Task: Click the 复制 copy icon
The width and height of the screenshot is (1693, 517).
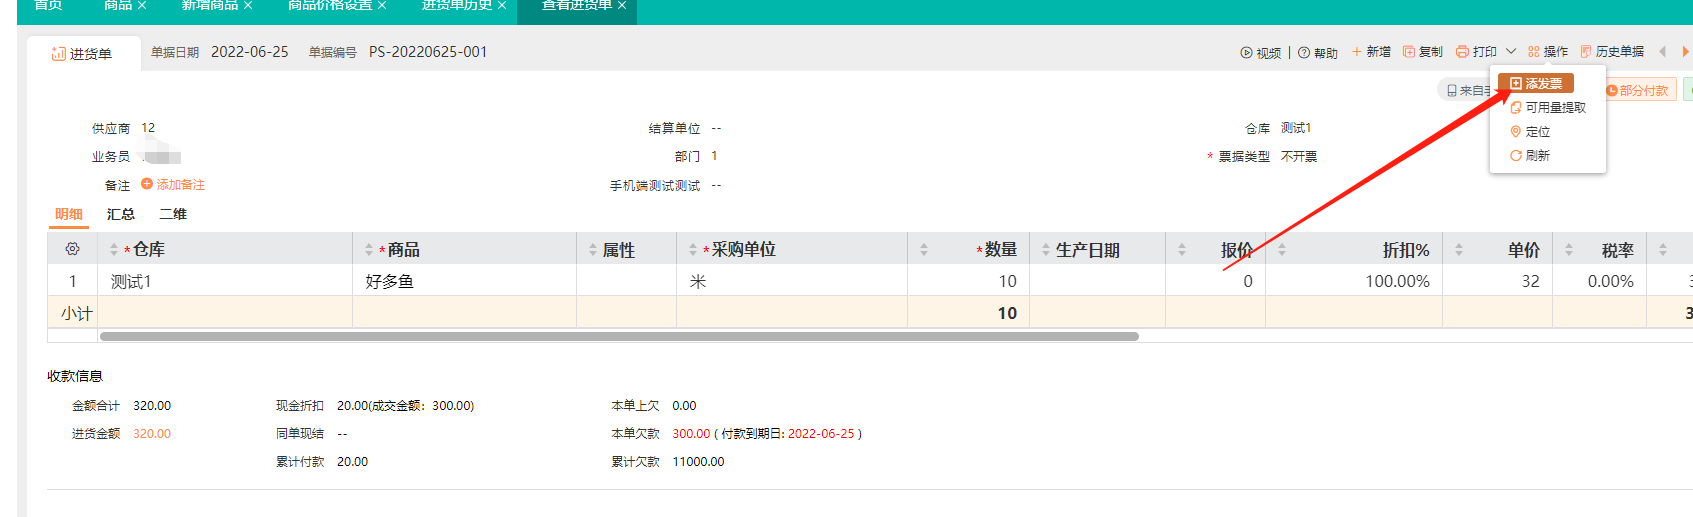Action: pyautogui.click(x=1409, y=52)
